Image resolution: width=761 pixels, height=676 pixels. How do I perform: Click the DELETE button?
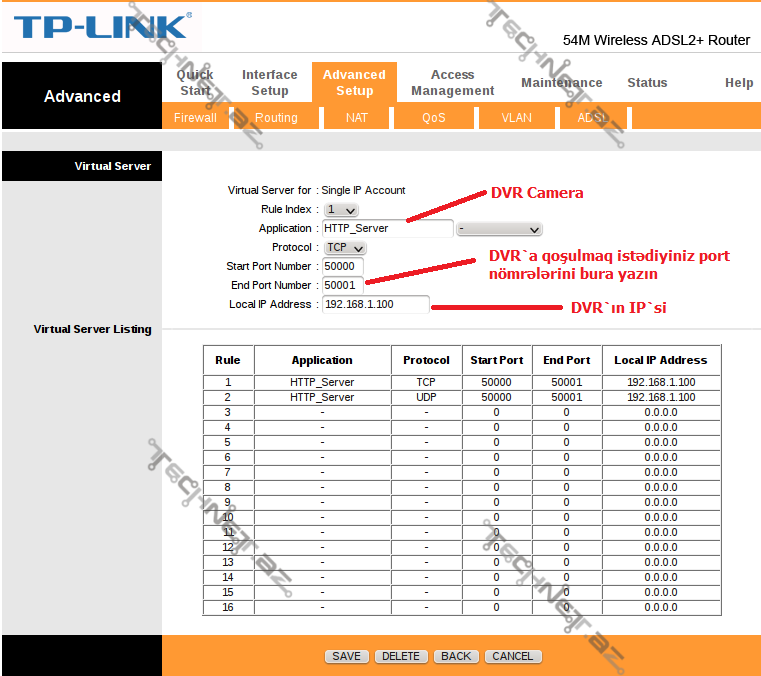401,656
